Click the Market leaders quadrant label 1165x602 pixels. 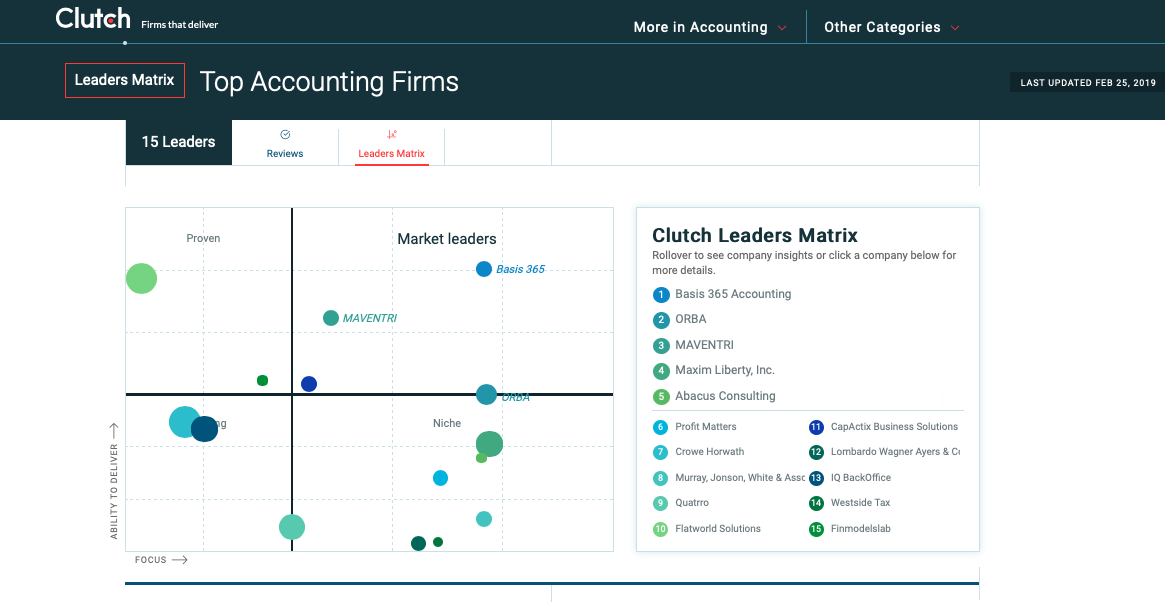(447, 239)
